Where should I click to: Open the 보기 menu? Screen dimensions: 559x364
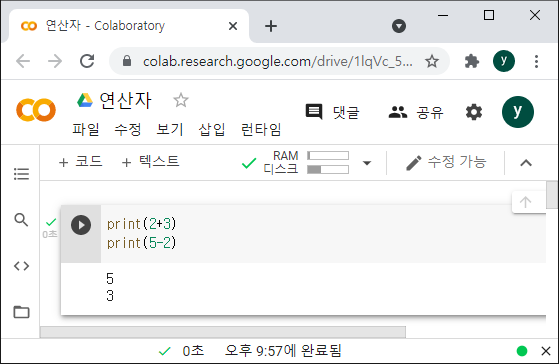[x=170, y=129]
